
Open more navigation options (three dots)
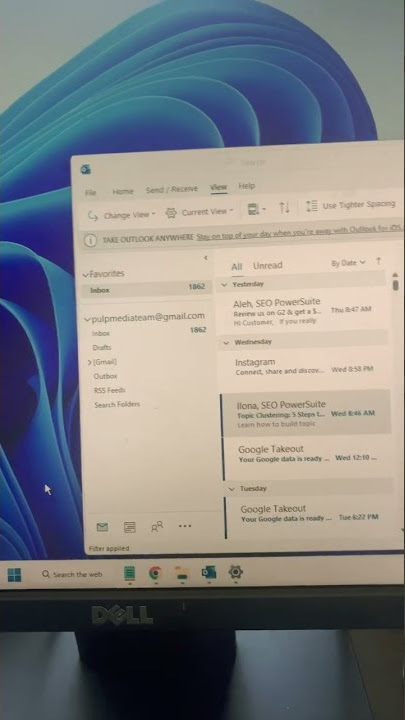point(185,526)
